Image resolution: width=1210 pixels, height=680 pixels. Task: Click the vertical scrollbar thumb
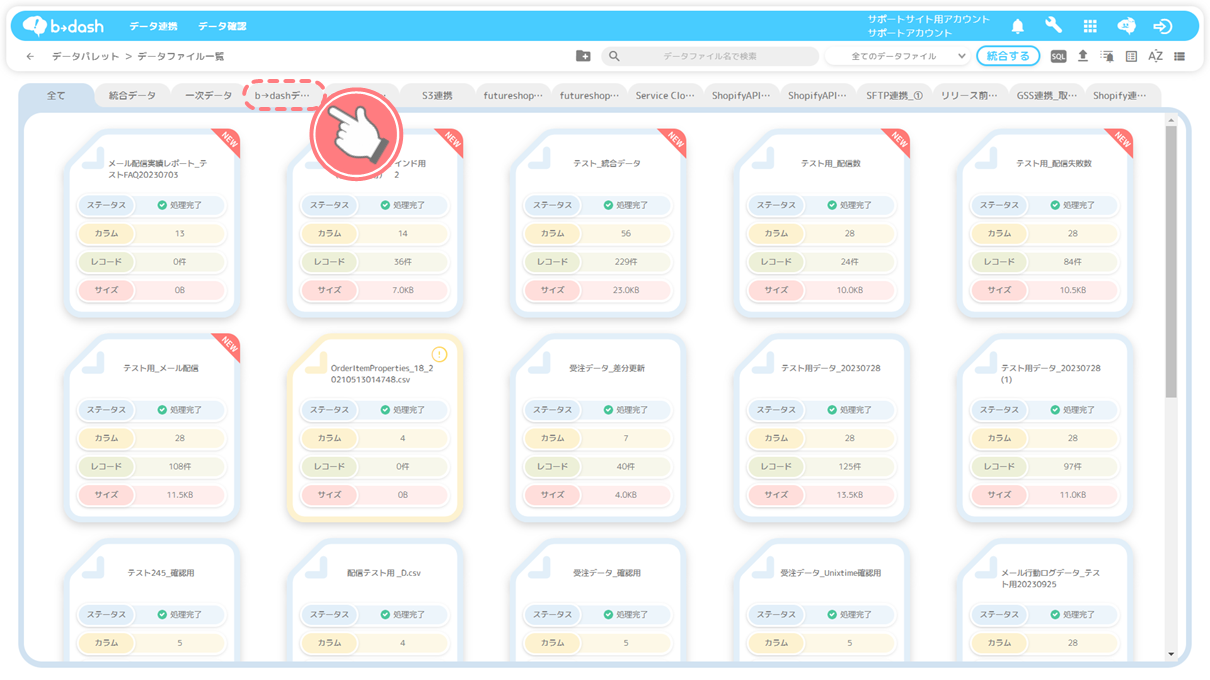point(1171,262)
